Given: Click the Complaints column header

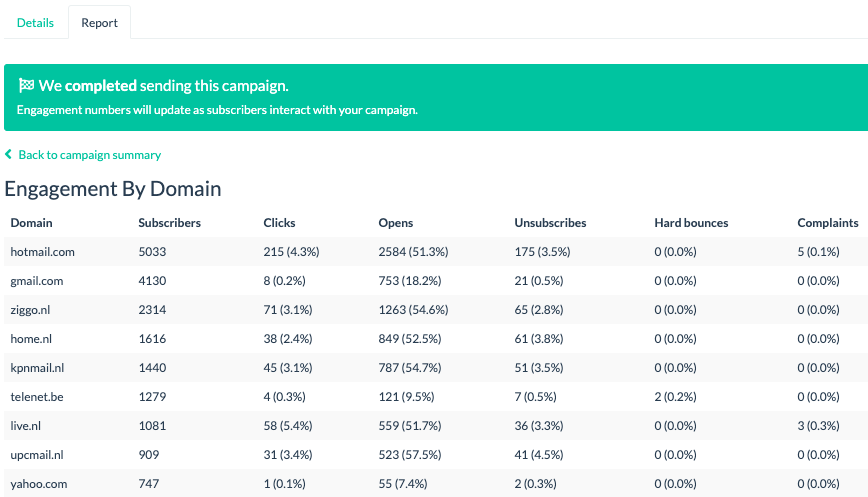Looking at the screenshot, I should click(828, 223).
